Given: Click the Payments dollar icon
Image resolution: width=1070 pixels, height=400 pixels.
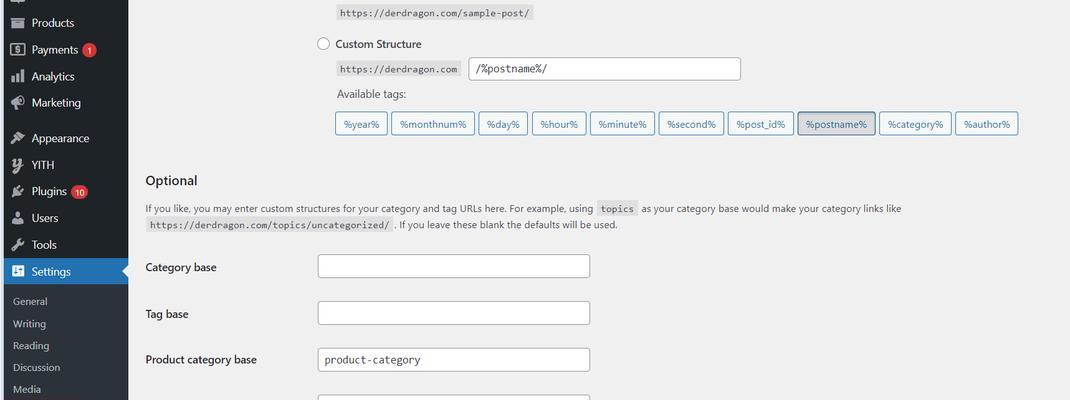Looking at the screenshot, I should point(18,50).
